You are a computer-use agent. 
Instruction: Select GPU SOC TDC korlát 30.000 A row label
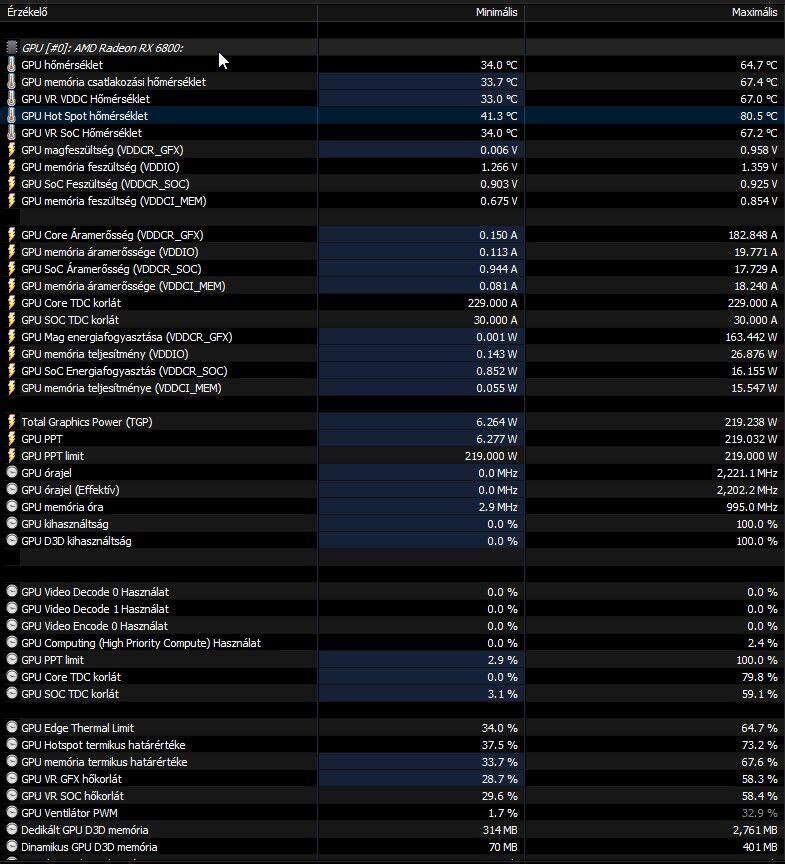click(x=70, y=320)
